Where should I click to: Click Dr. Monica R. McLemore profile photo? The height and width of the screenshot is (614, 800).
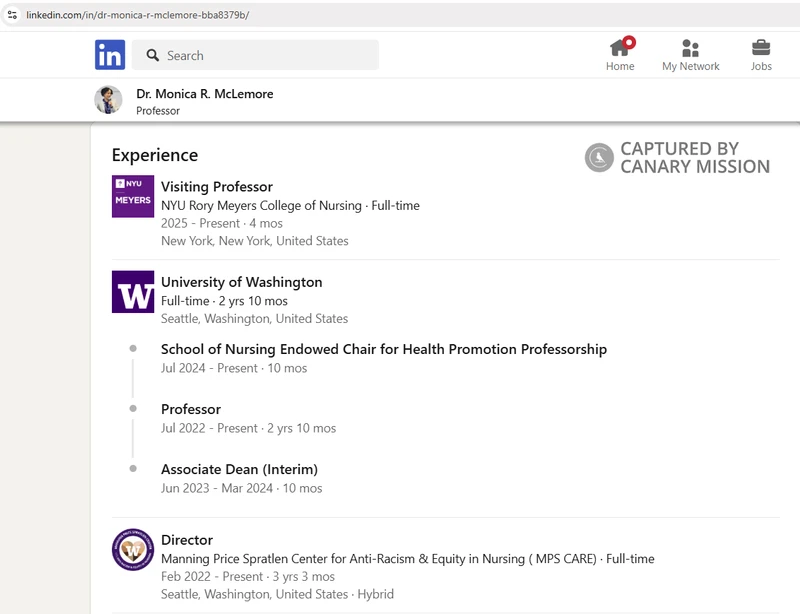coord(108,100)
